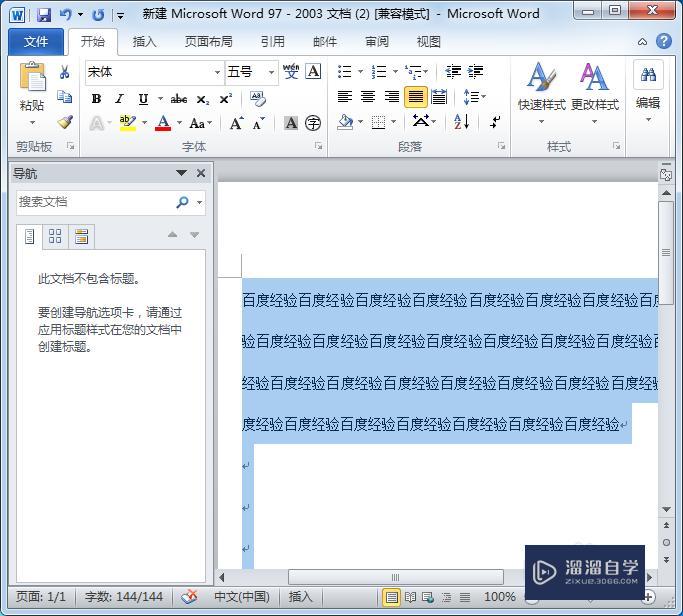This screenshot has width=683, height=616.
Task: Apply yellow text highlight color
Action: point(128,123)
